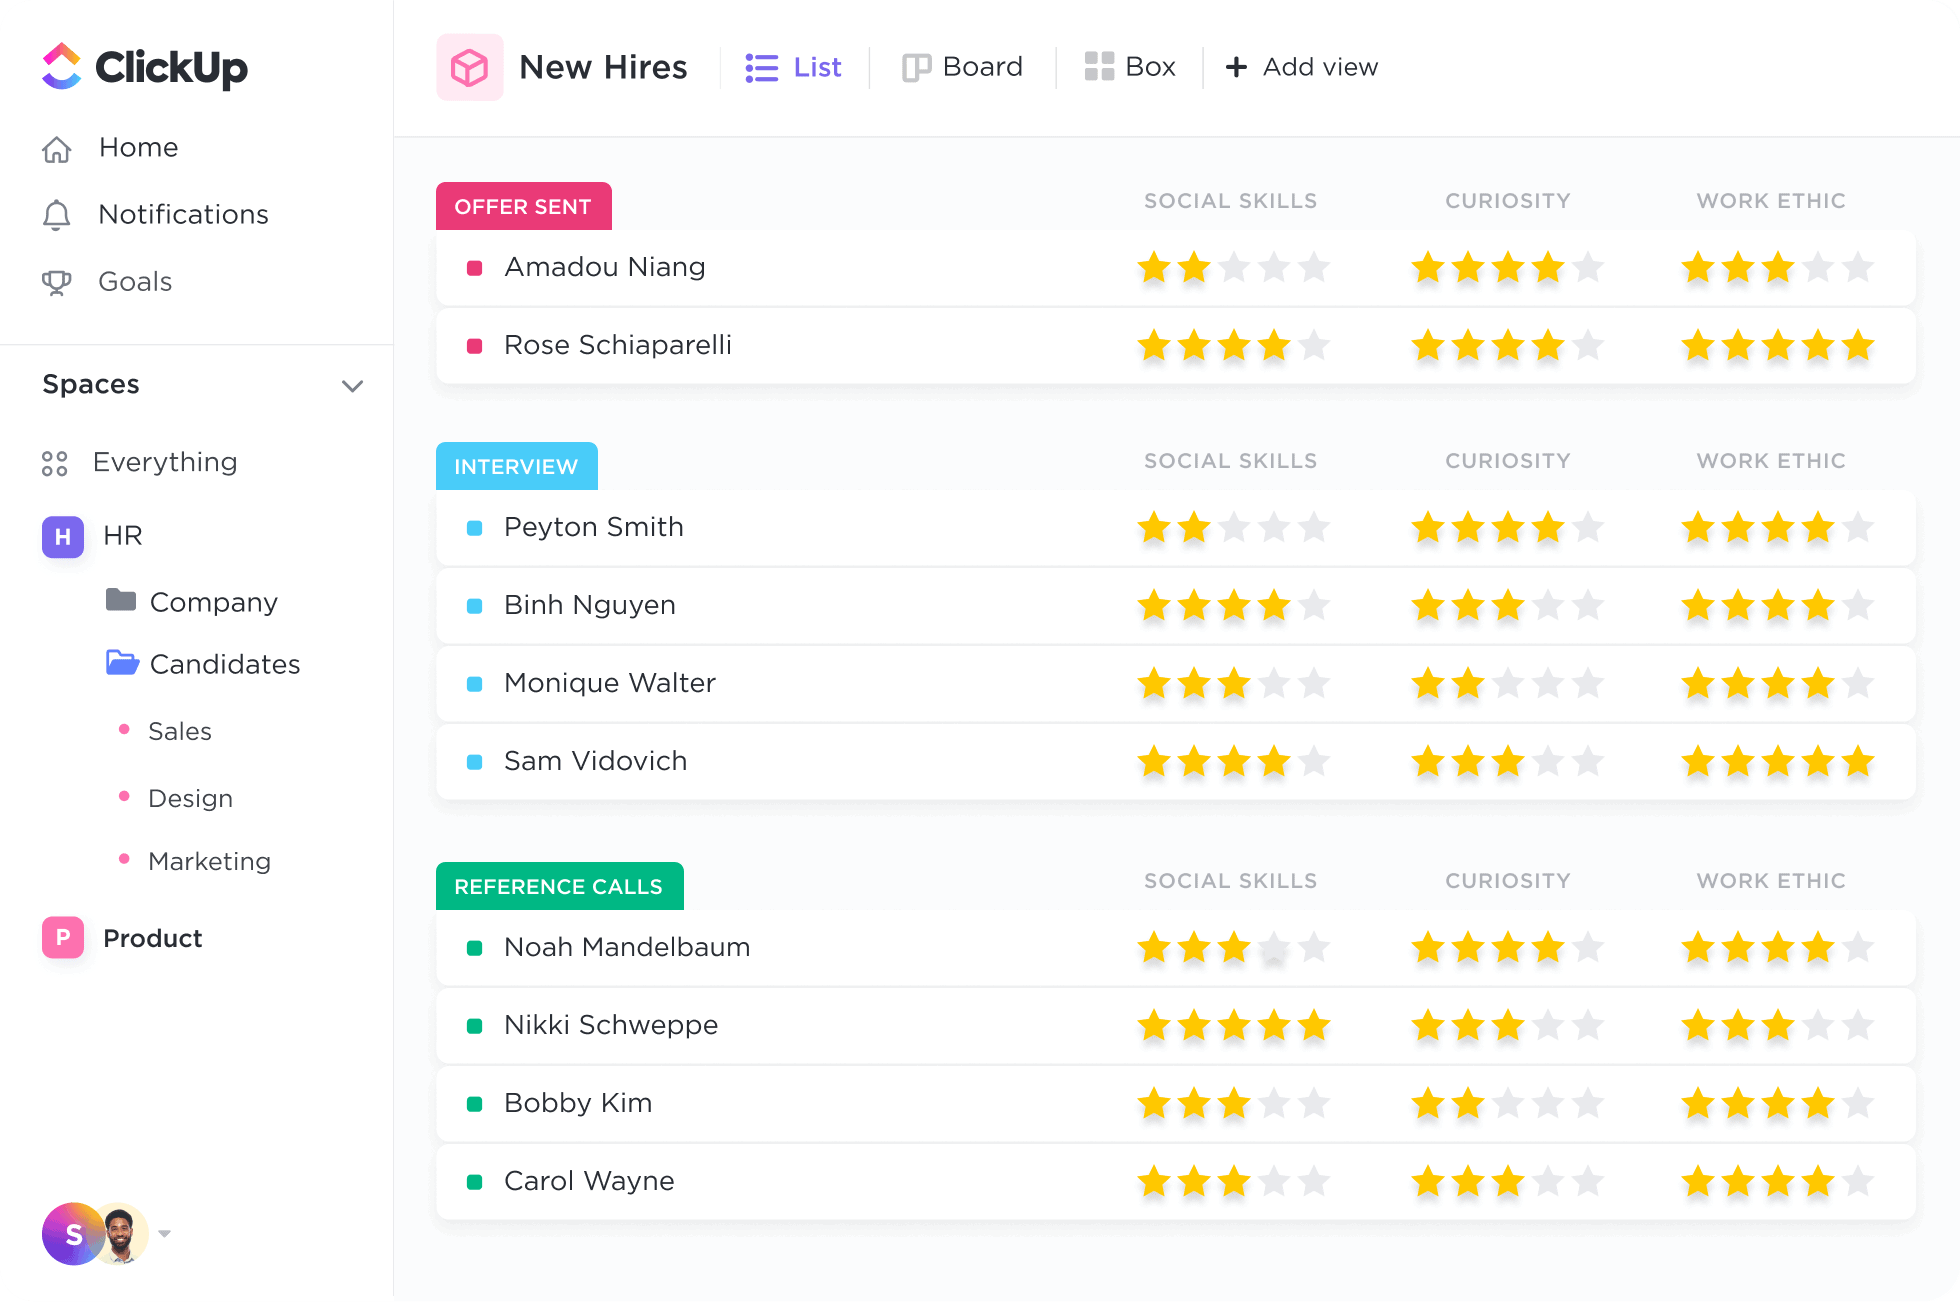Click the New Hires pink cube icon
Image resolution: width=1960 pixels, height=1302 pixels.
tap(469, 67)
